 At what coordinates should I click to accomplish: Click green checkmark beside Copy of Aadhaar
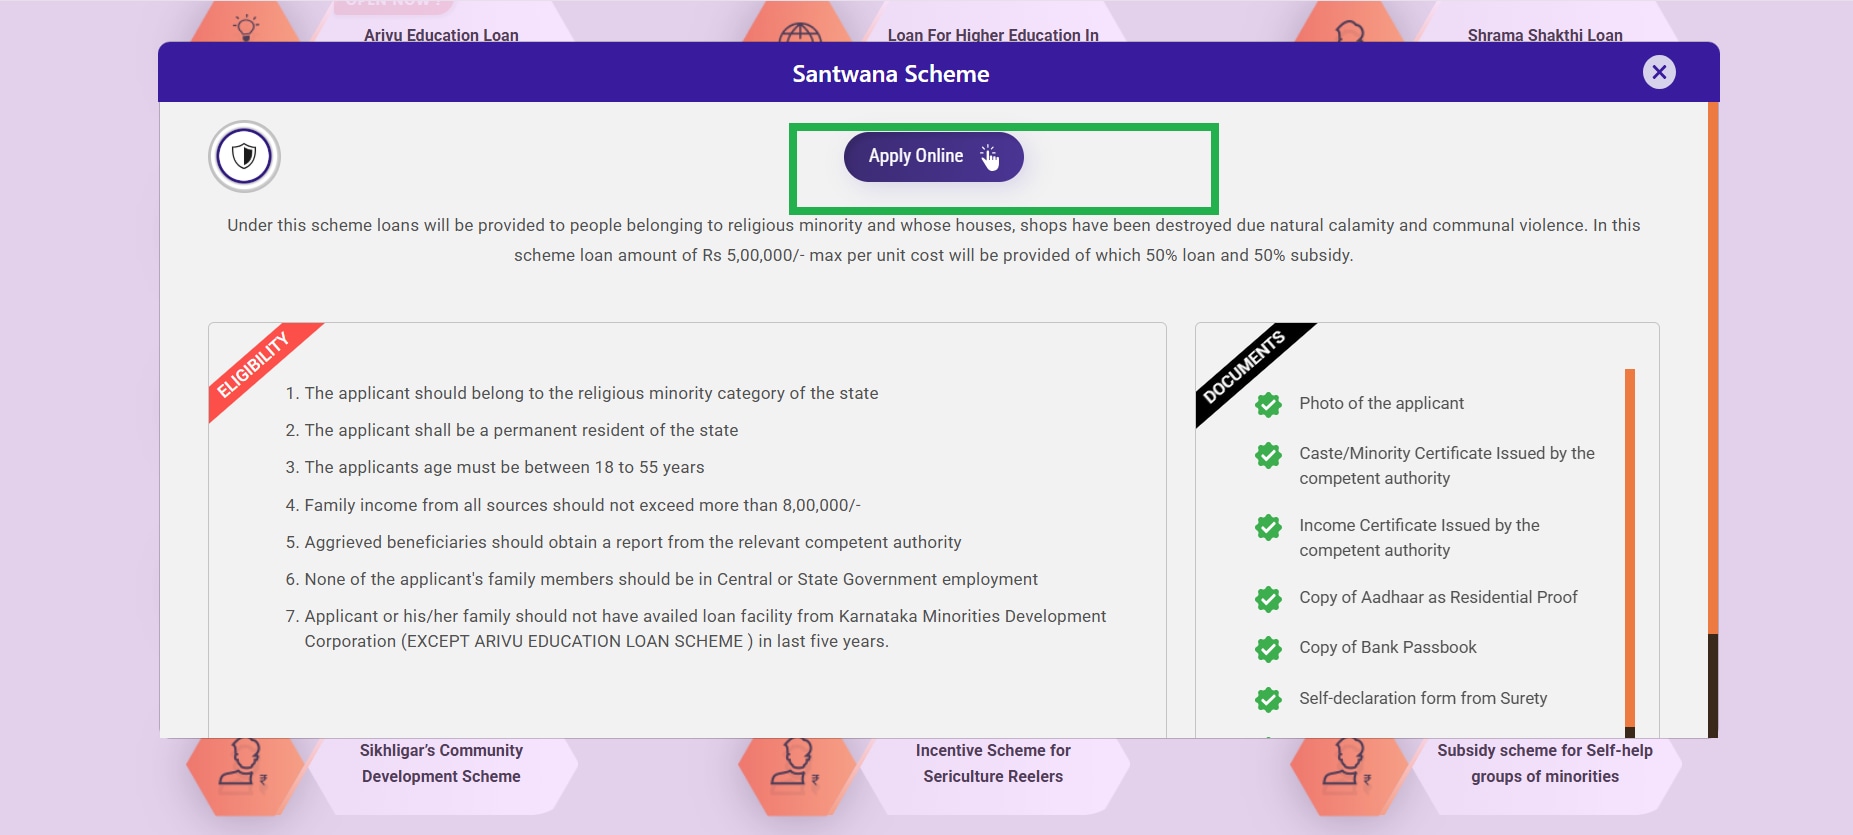pos(1268,598)
